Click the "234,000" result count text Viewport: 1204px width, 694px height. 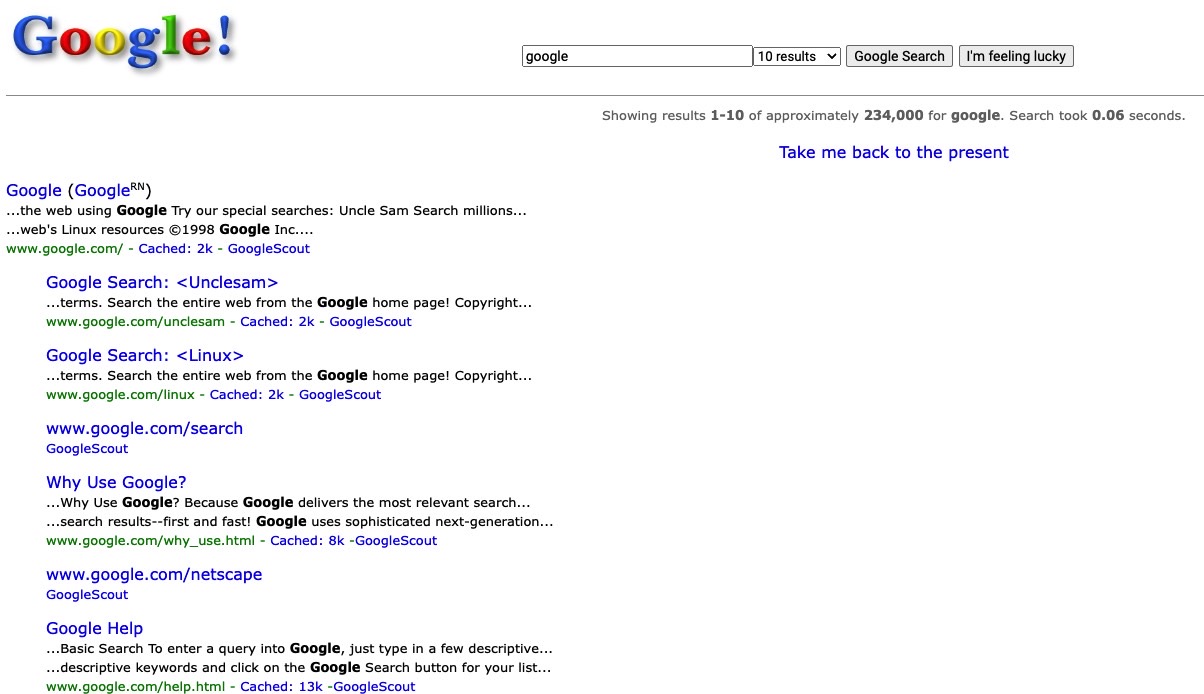pyautogui.click(x=893, y=115)
